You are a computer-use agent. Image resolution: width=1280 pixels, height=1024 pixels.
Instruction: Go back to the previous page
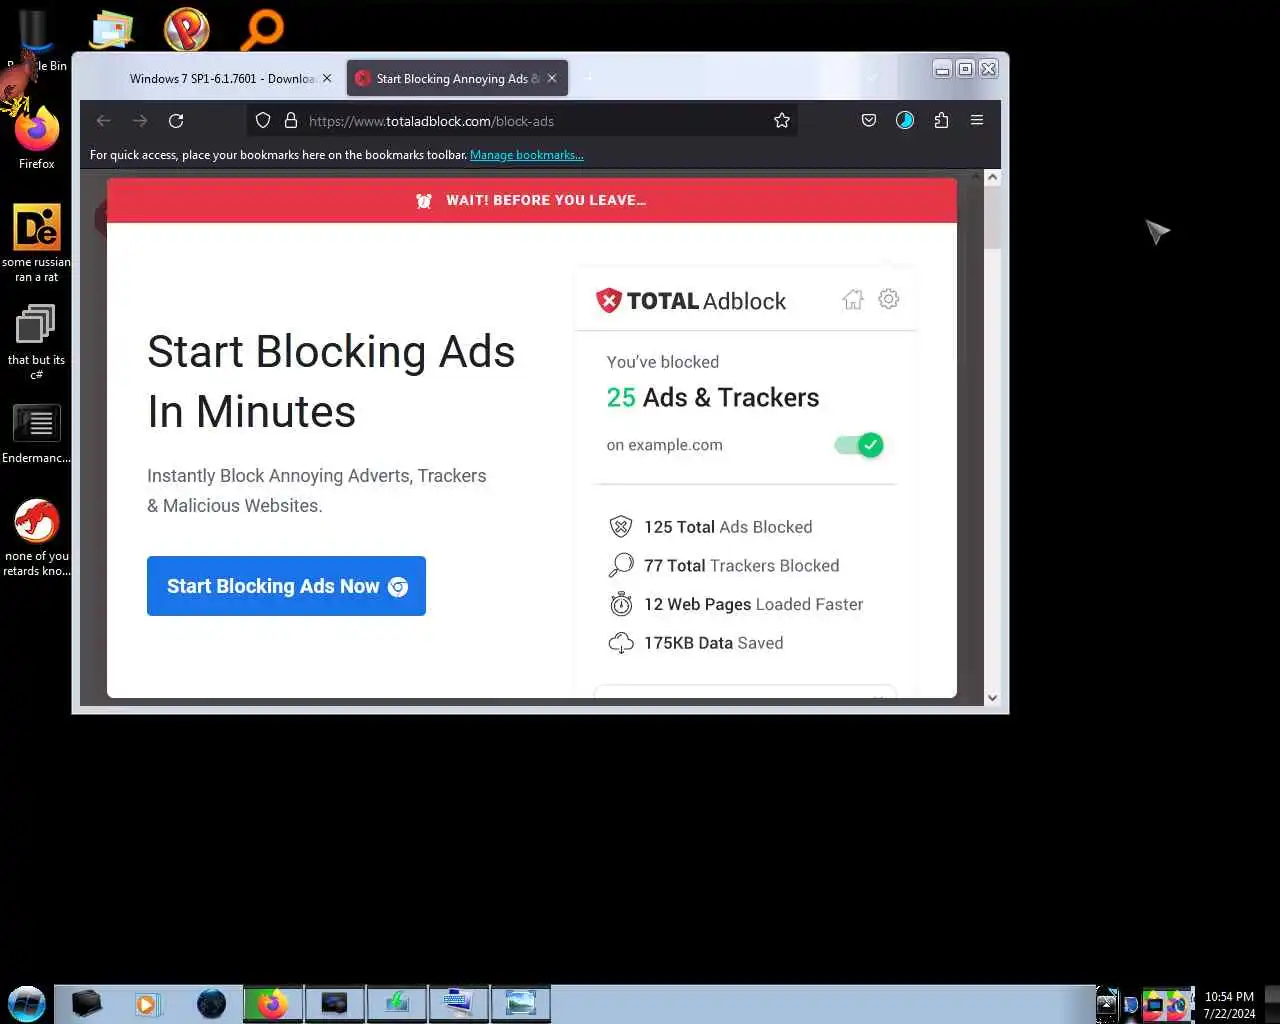[103, 121]
